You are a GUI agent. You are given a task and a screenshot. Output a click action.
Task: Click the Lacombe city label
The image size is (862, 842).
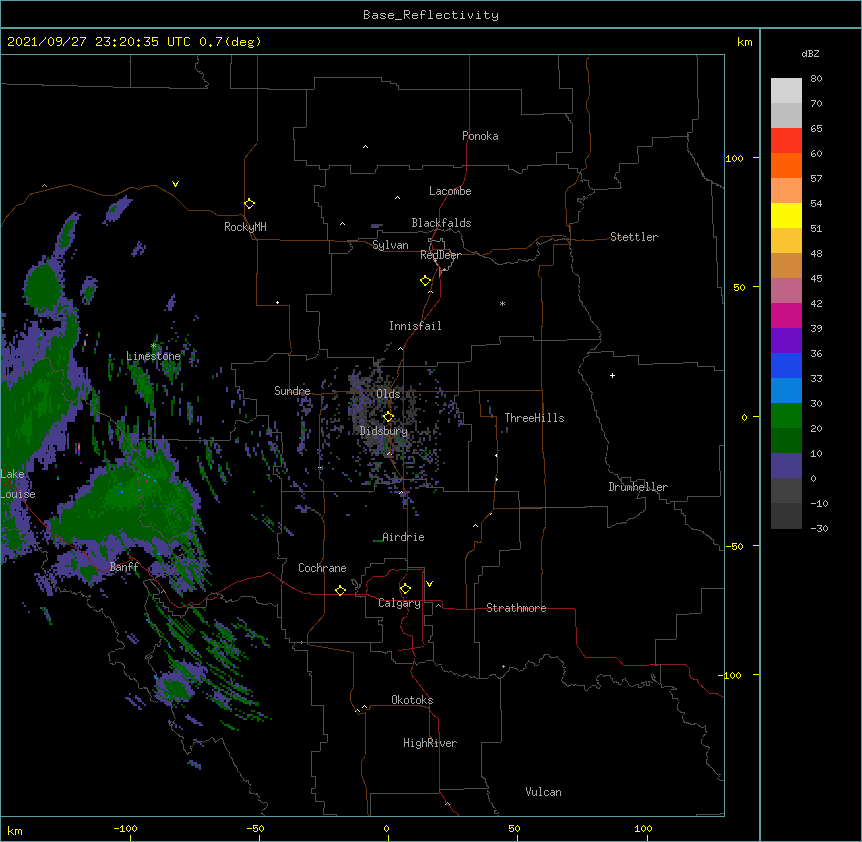point(450,191)
